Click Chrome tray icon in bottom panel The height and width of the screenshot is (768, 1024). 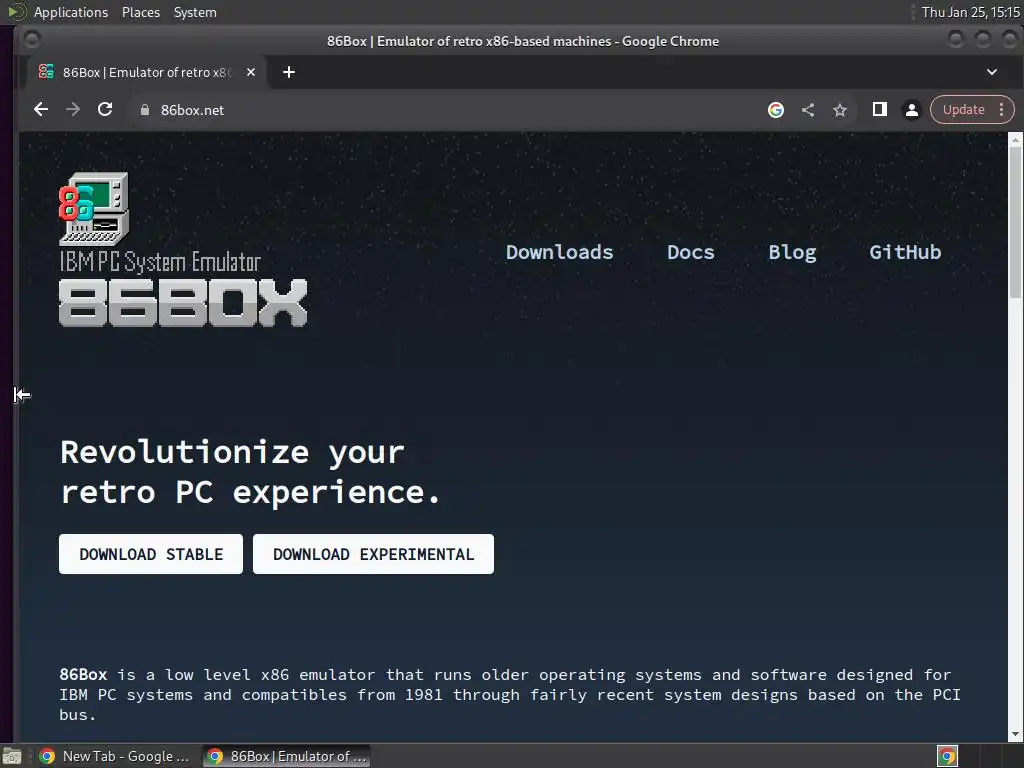[947, 756]
